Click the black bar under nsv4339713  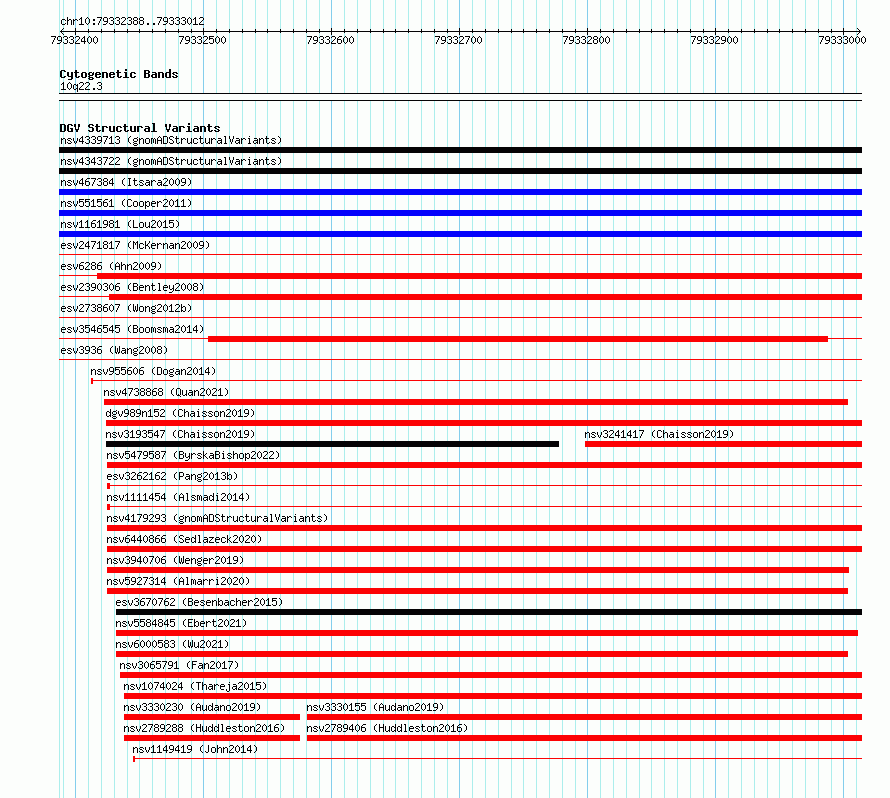coord(460,150)
